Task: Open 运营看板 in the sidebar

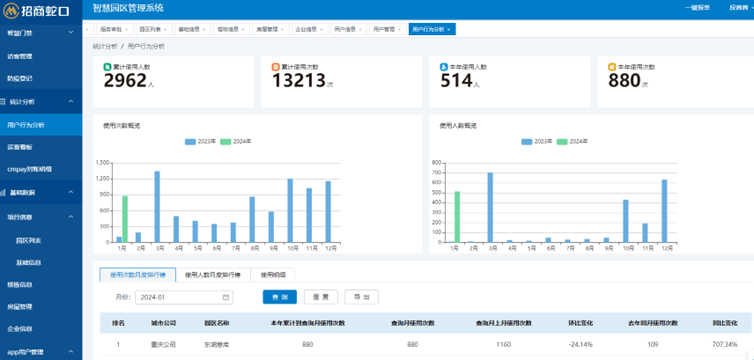Action: [41, 147]
